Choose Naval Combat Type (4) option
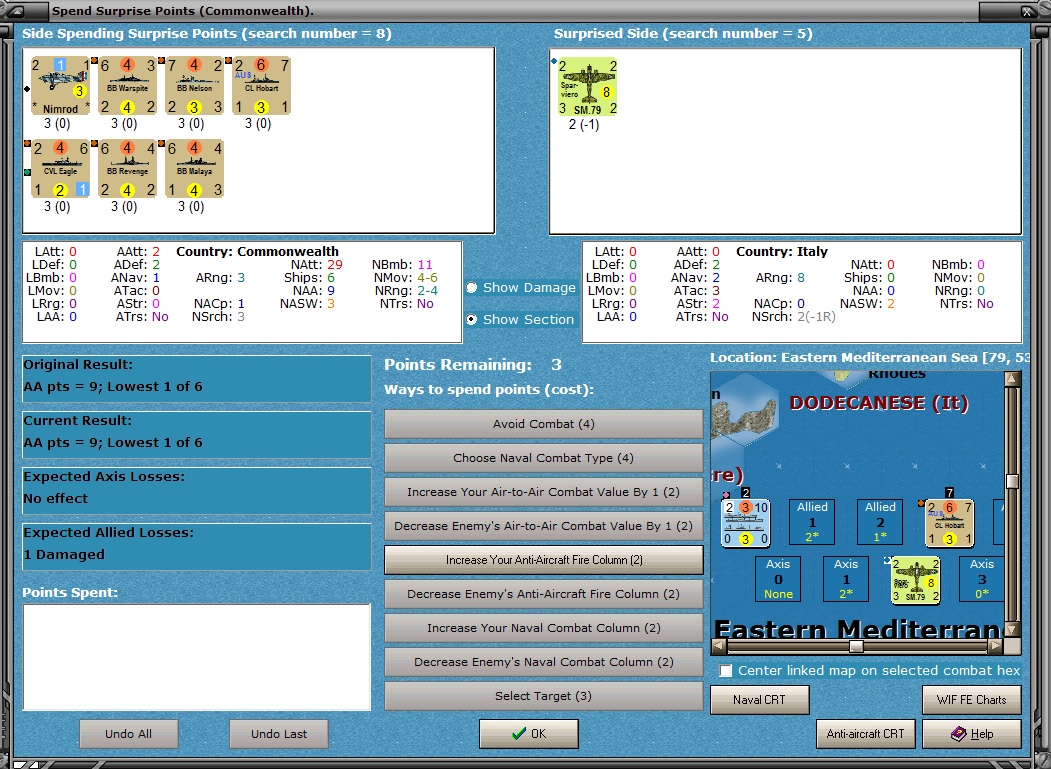 point(544,458)
